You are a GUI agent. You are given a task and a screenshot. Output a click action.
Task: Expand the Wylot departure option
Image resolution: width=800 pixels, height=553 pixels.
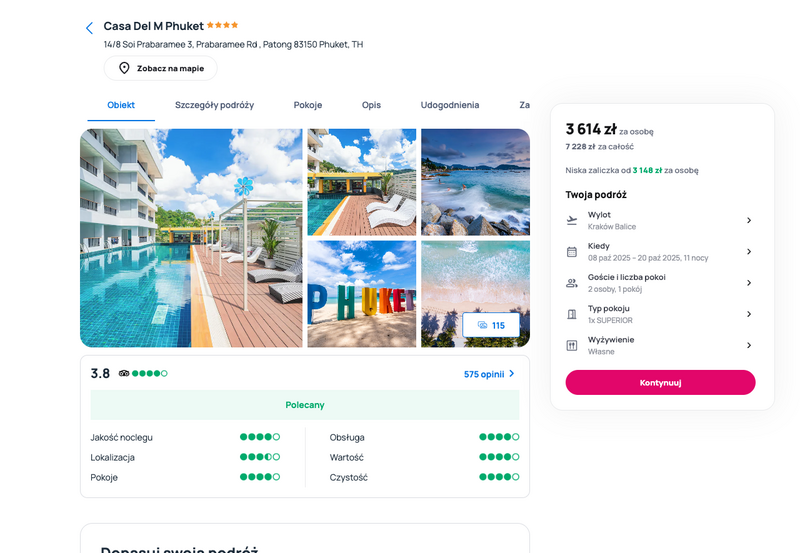[749, 220]
